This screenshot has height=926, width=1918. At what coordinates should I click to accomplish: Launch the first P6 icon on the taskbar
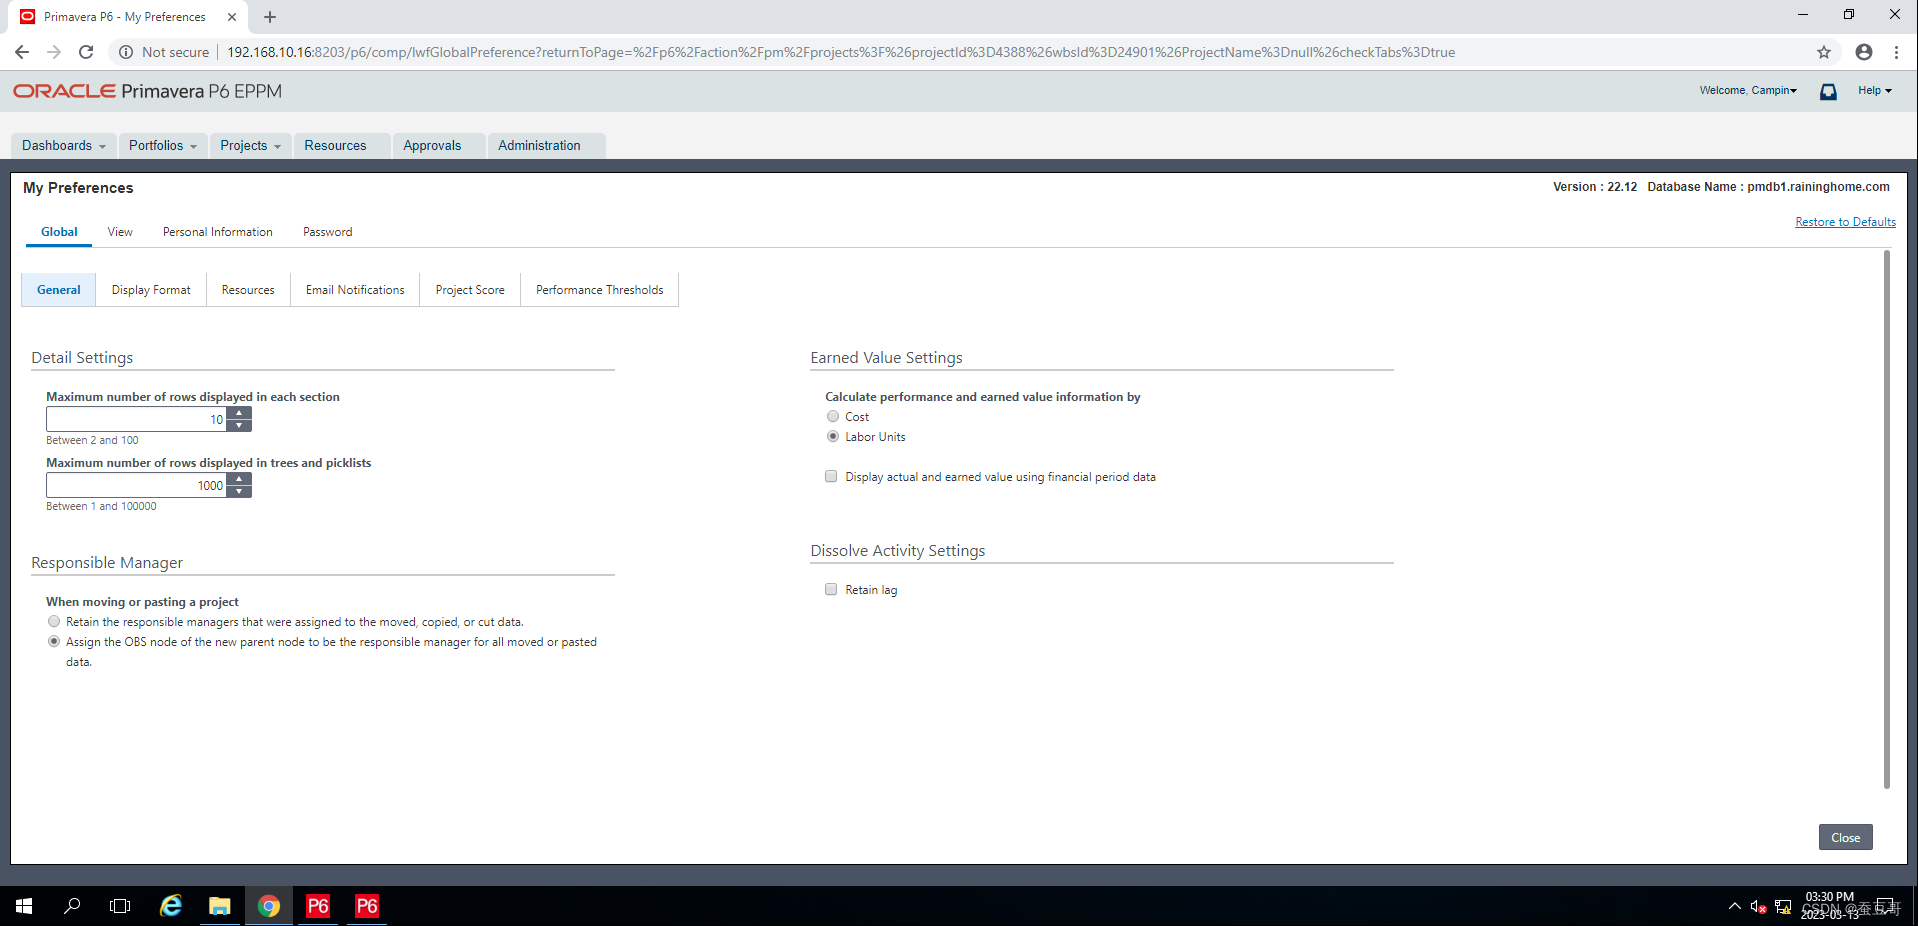point(317,905)
